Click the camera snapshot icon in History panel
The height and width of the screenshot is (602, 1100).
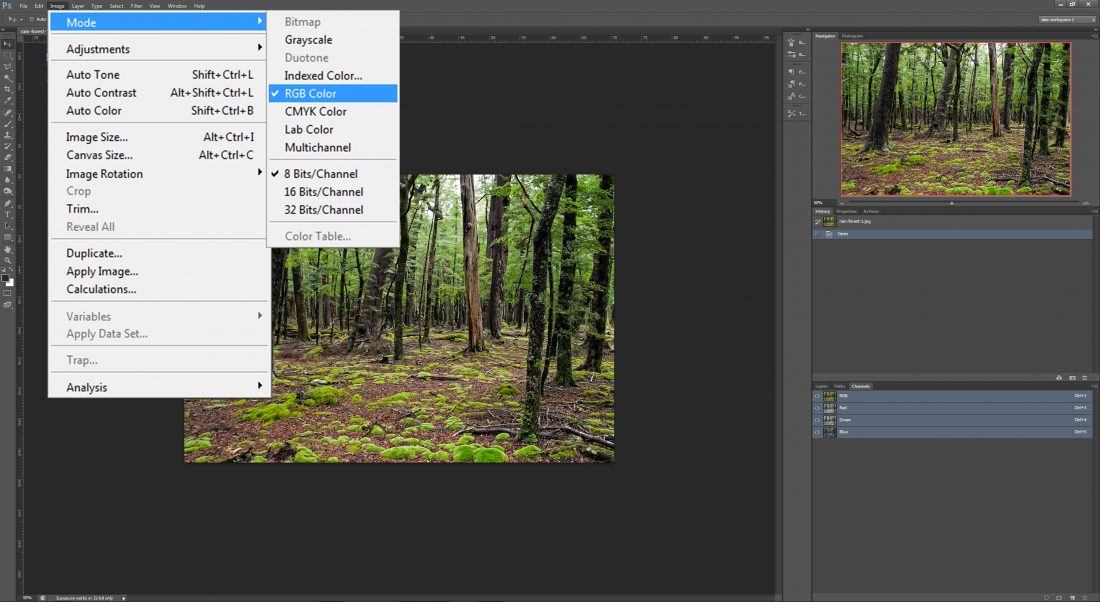[1072, 378]
